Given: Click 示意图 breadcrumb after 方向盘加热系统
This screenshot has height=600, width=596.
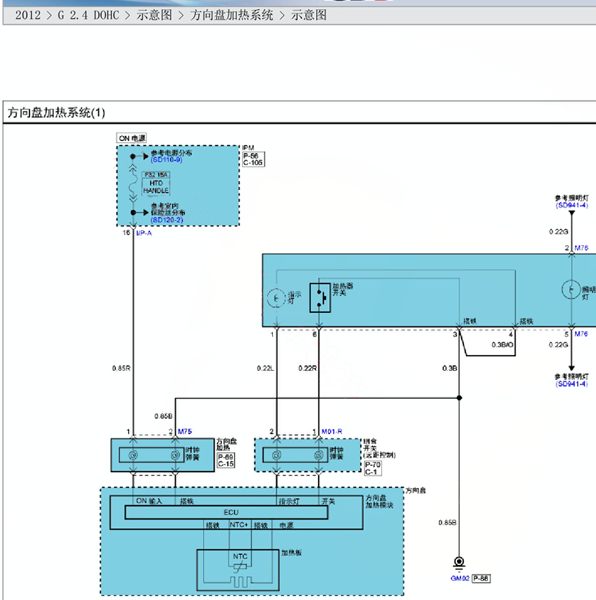Looking at the screenshot, I should (x=309, y=15).
